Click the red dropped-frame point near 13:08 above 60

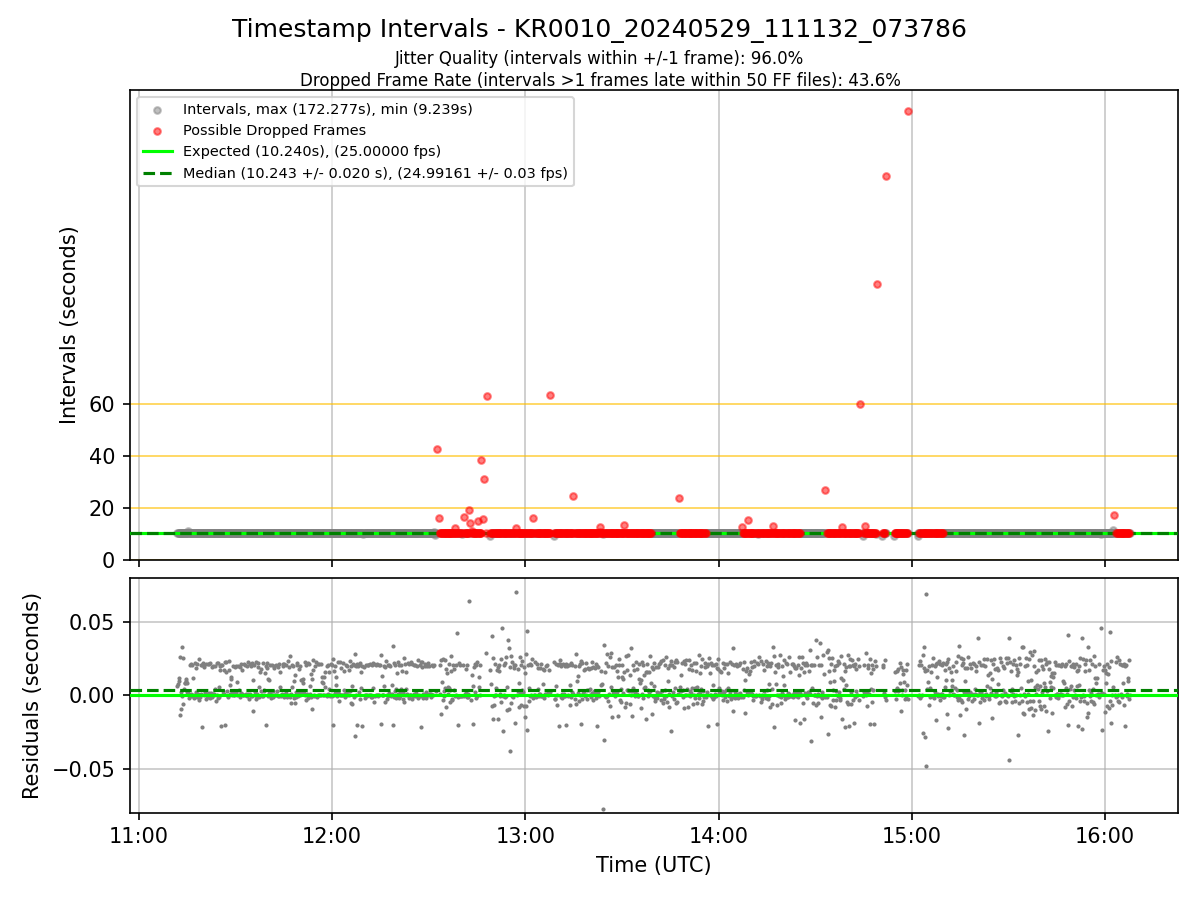point(550,395)
